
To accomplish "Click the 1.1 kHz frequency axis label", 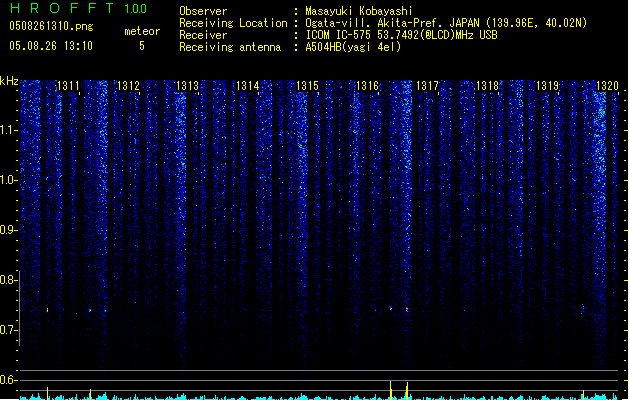I will coord(8,130).
